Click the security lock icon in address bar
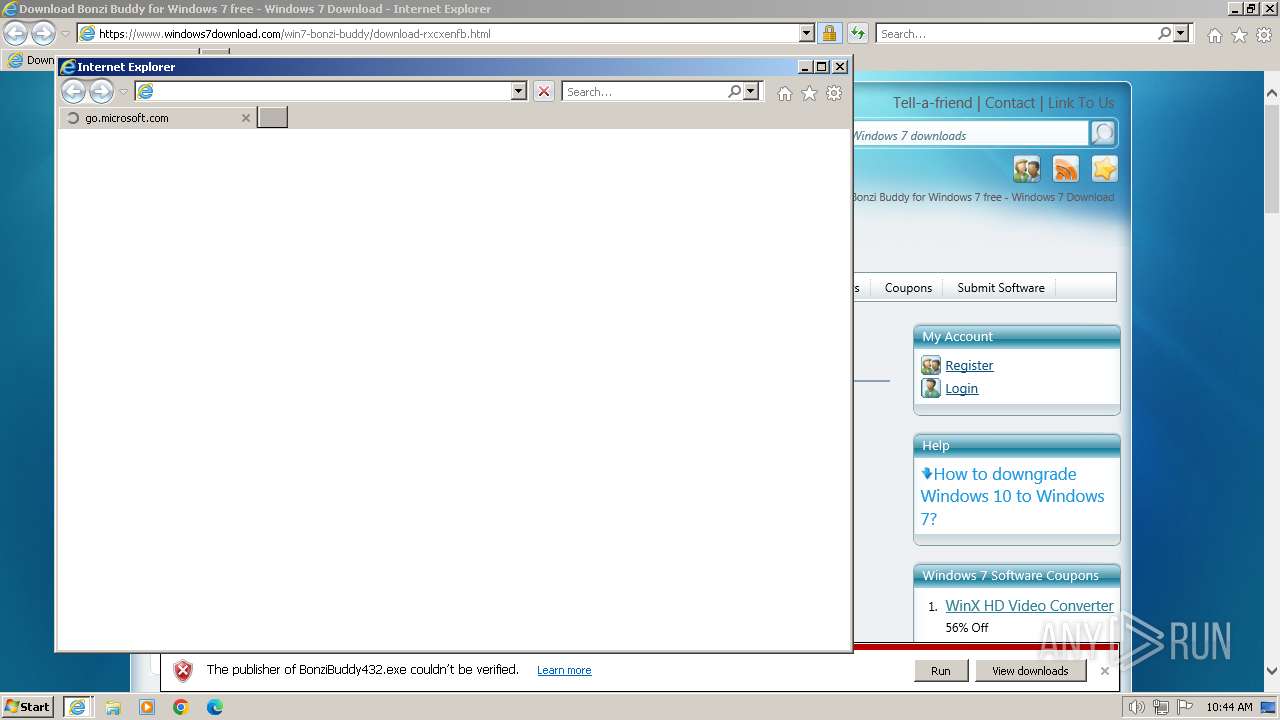1280x720 pixels. click(x=829, y=33)
